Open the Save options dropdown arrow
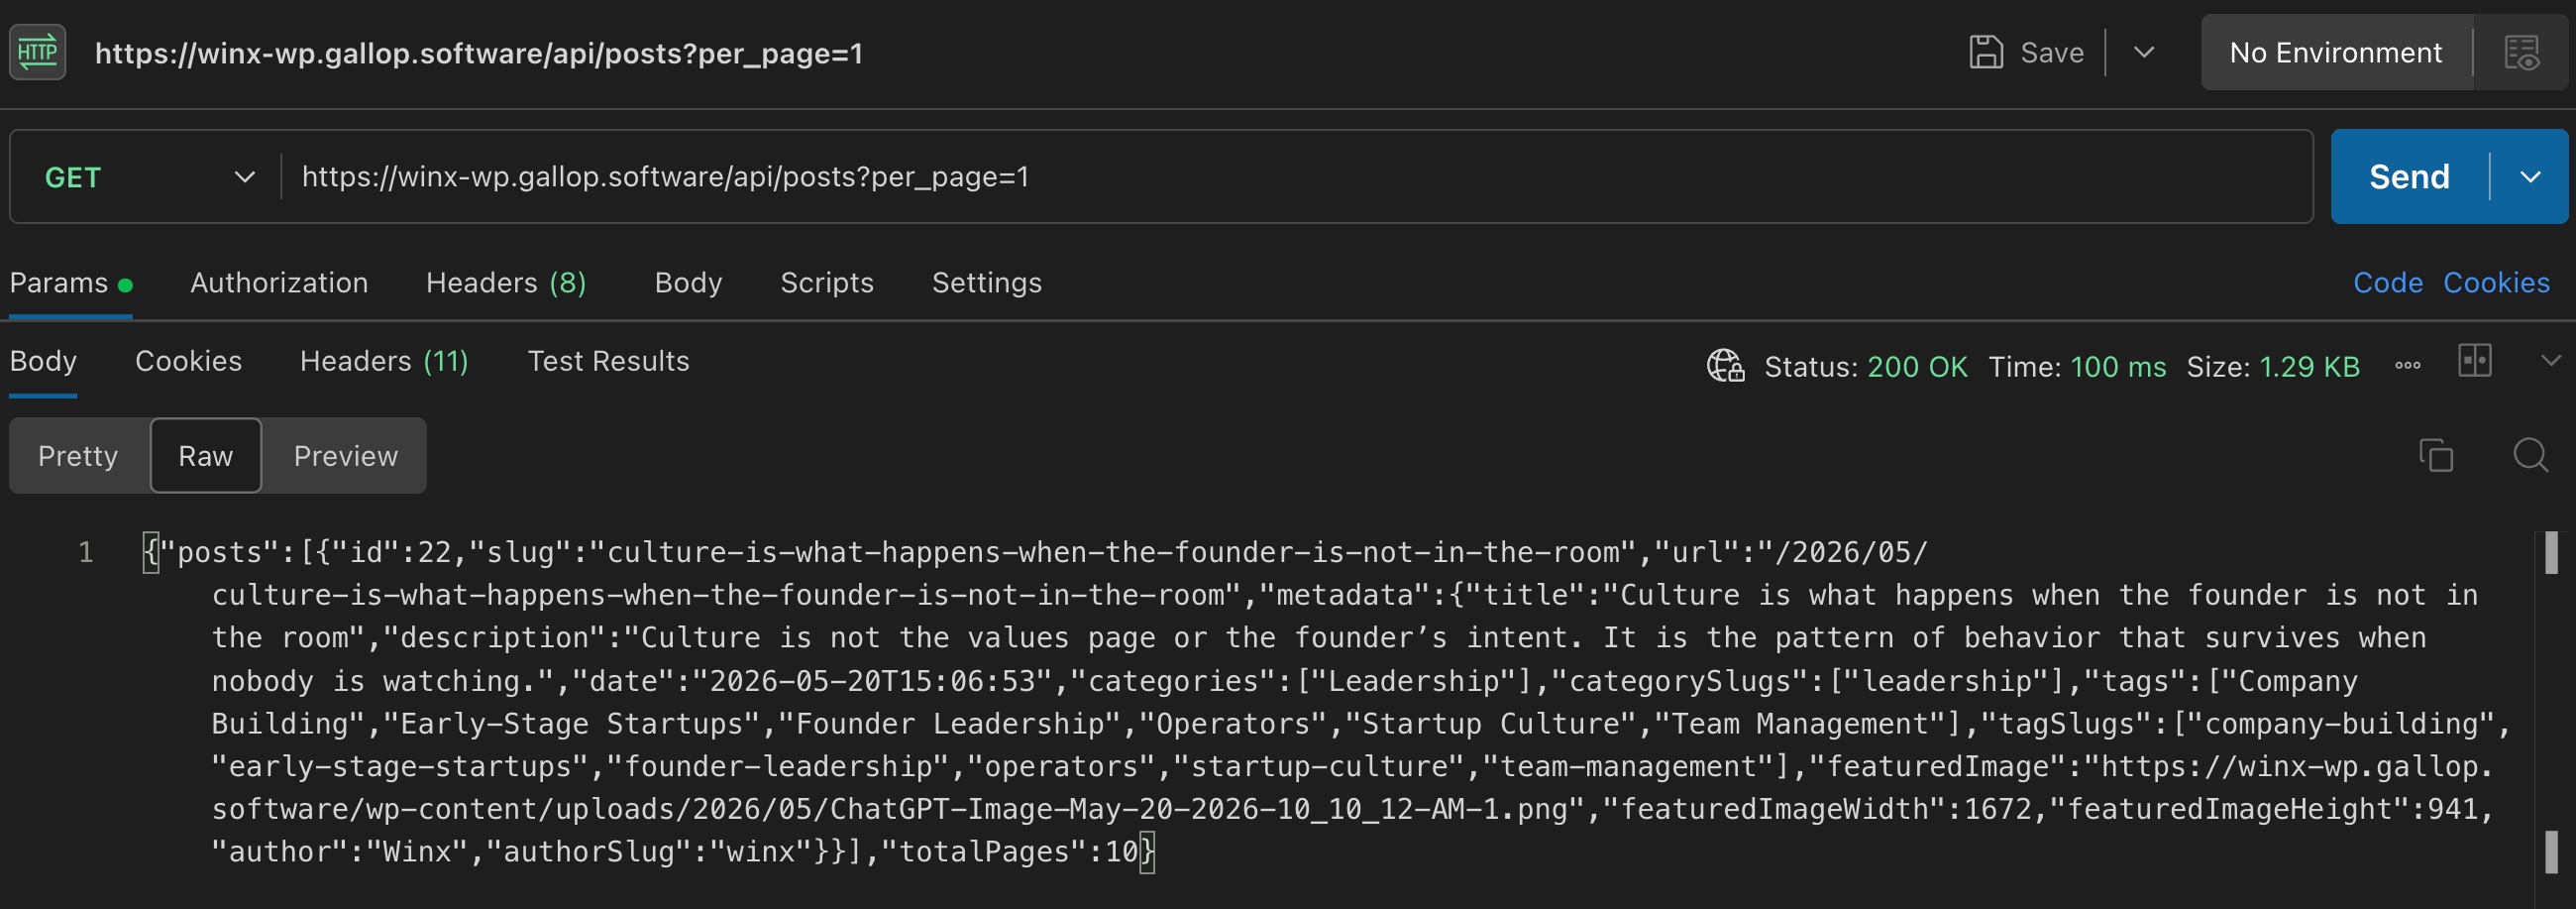Image resolution: width=2576 pixels, height=909 pixels. [x=2143, y=52]
